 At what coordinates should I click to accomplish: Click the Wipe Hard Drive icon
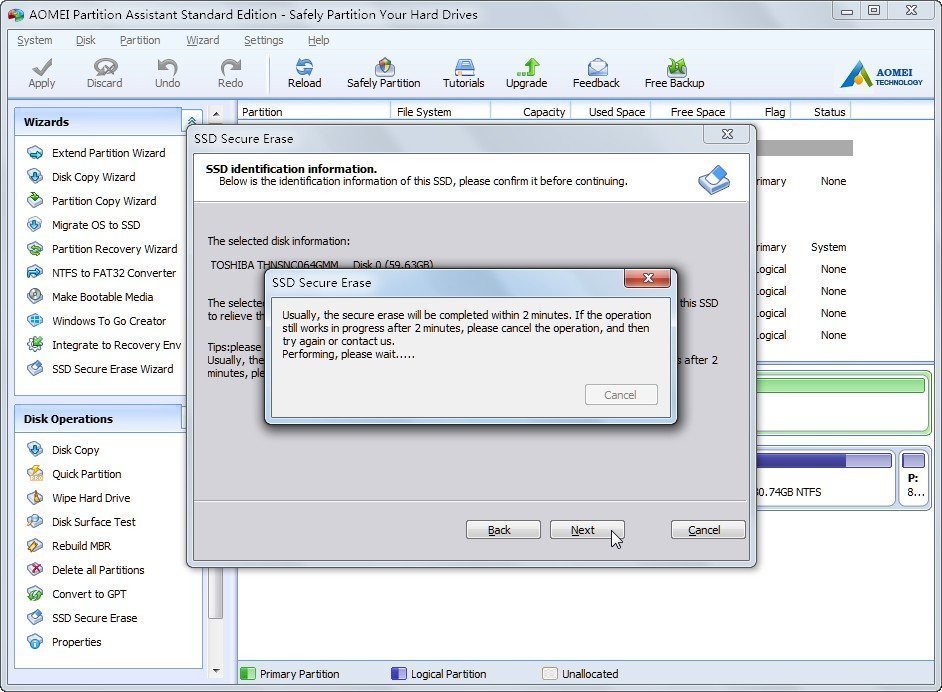pos(35,498)
